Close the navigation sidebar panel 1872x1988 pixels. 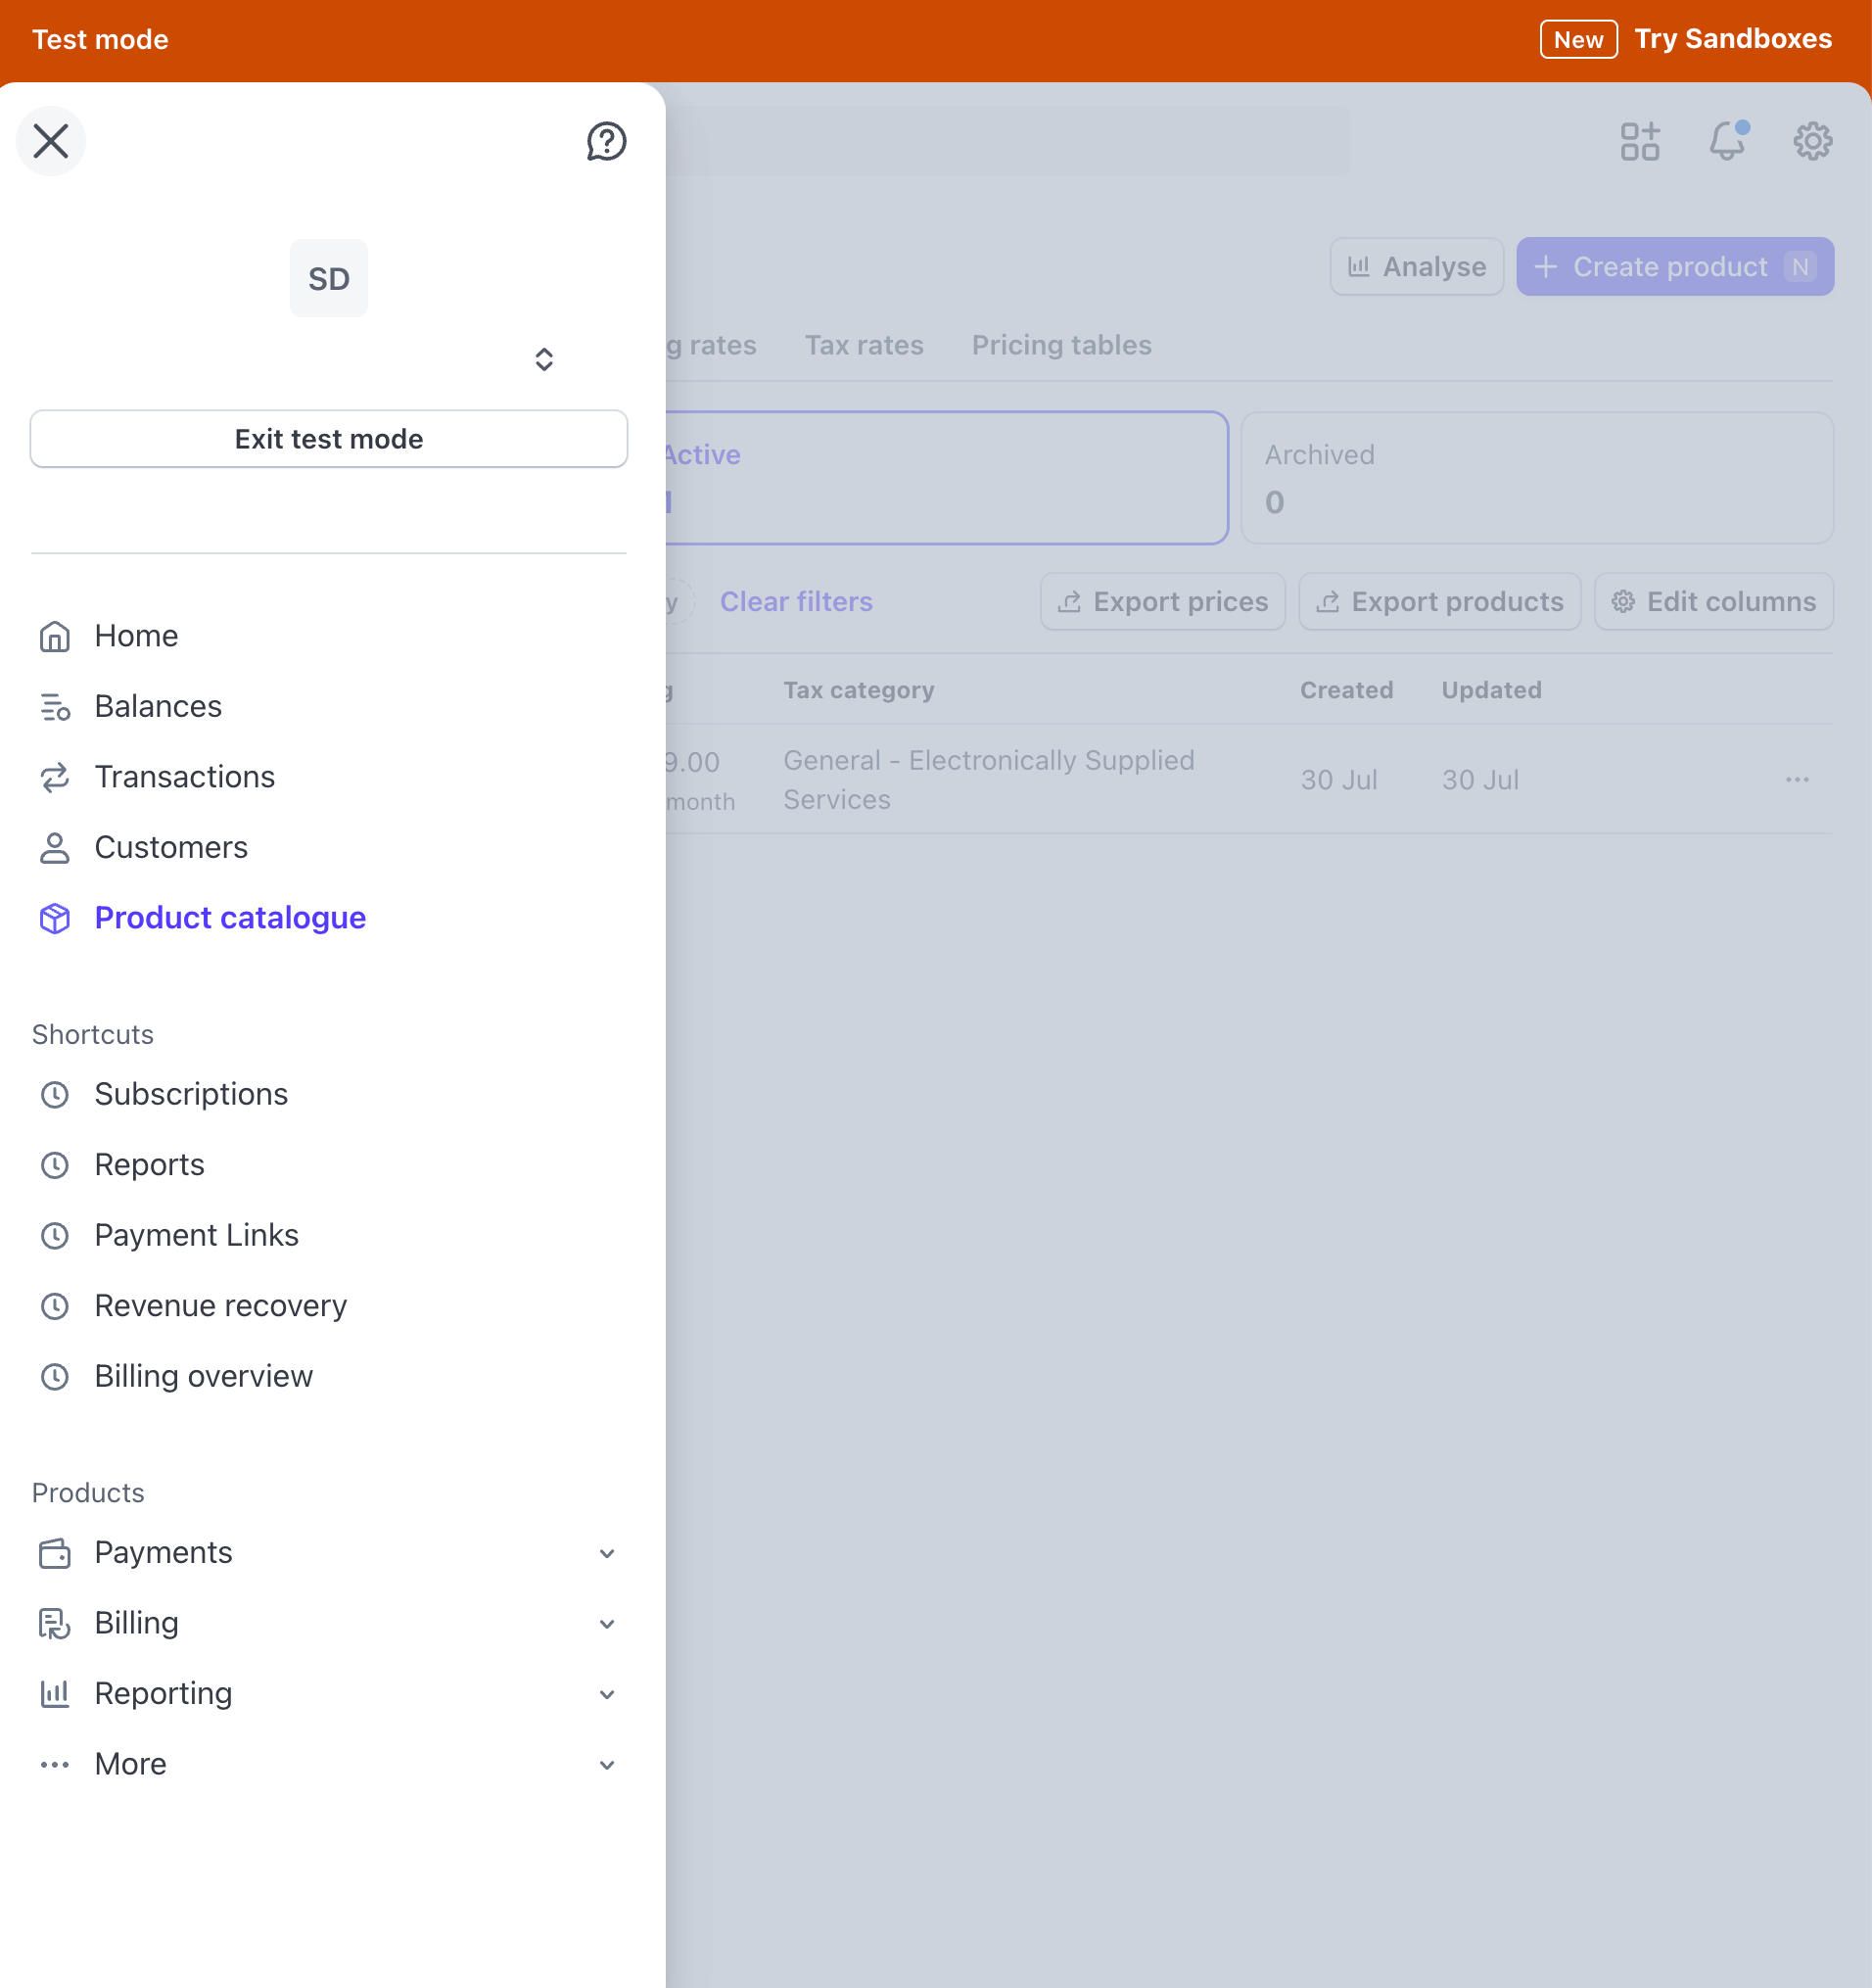(51, 141)
